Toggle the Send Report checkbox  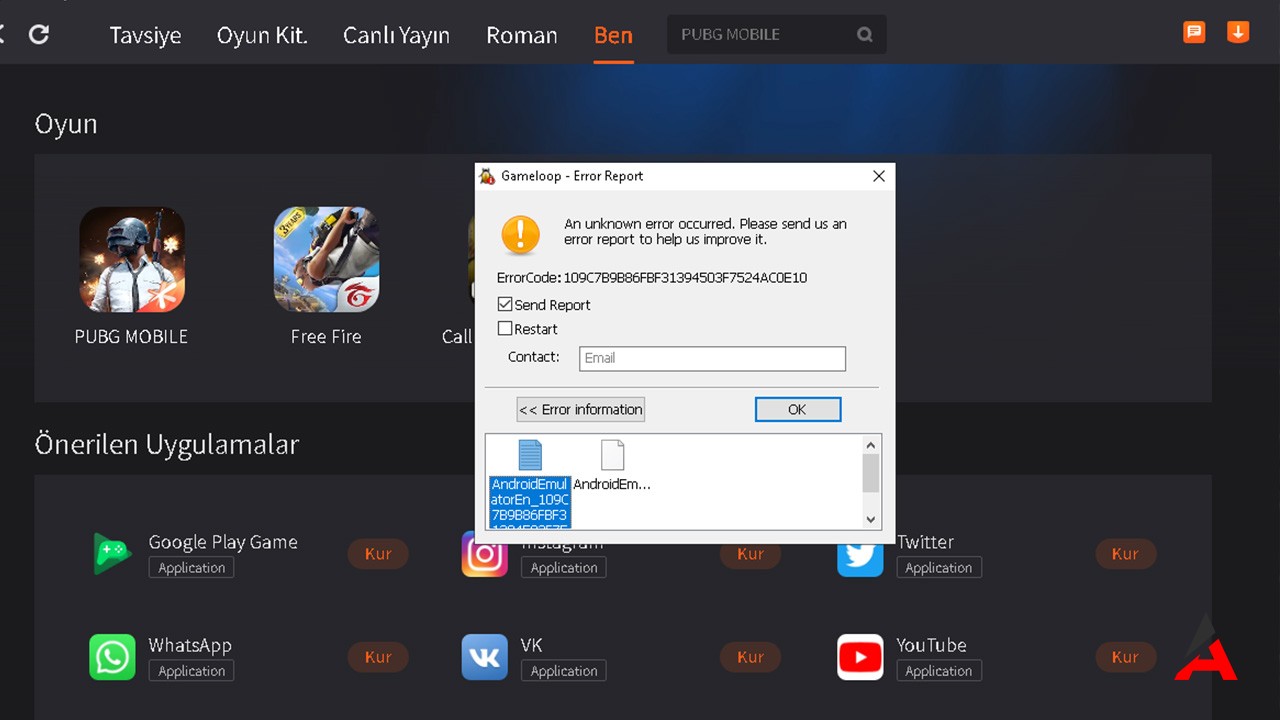pyautogui.click(x=505, y=304)
